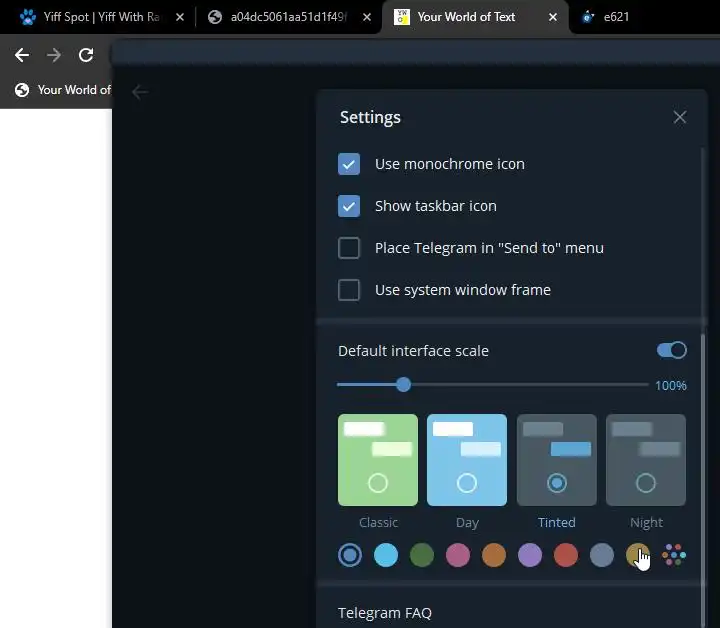The image size is (720, 628).
Task: Click the Classic theme label
Action: pos(378,522)
